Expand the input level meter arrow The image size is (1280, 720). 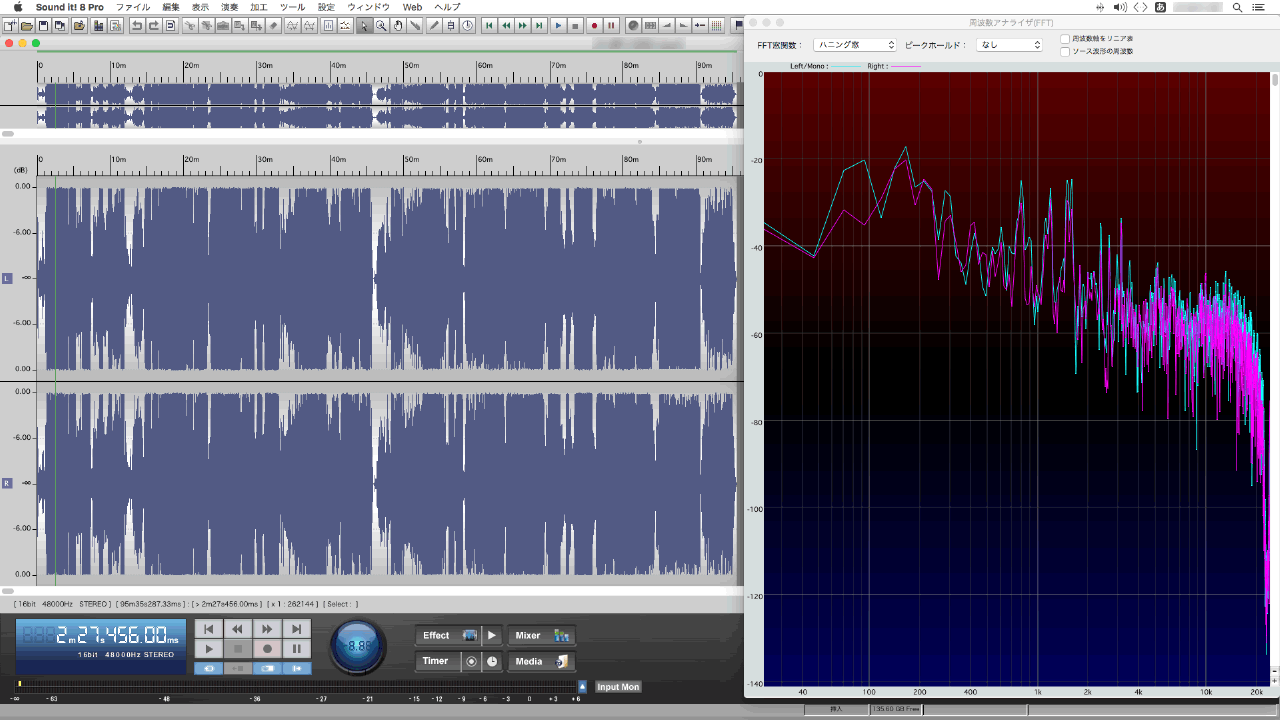[x=582, y=686]
